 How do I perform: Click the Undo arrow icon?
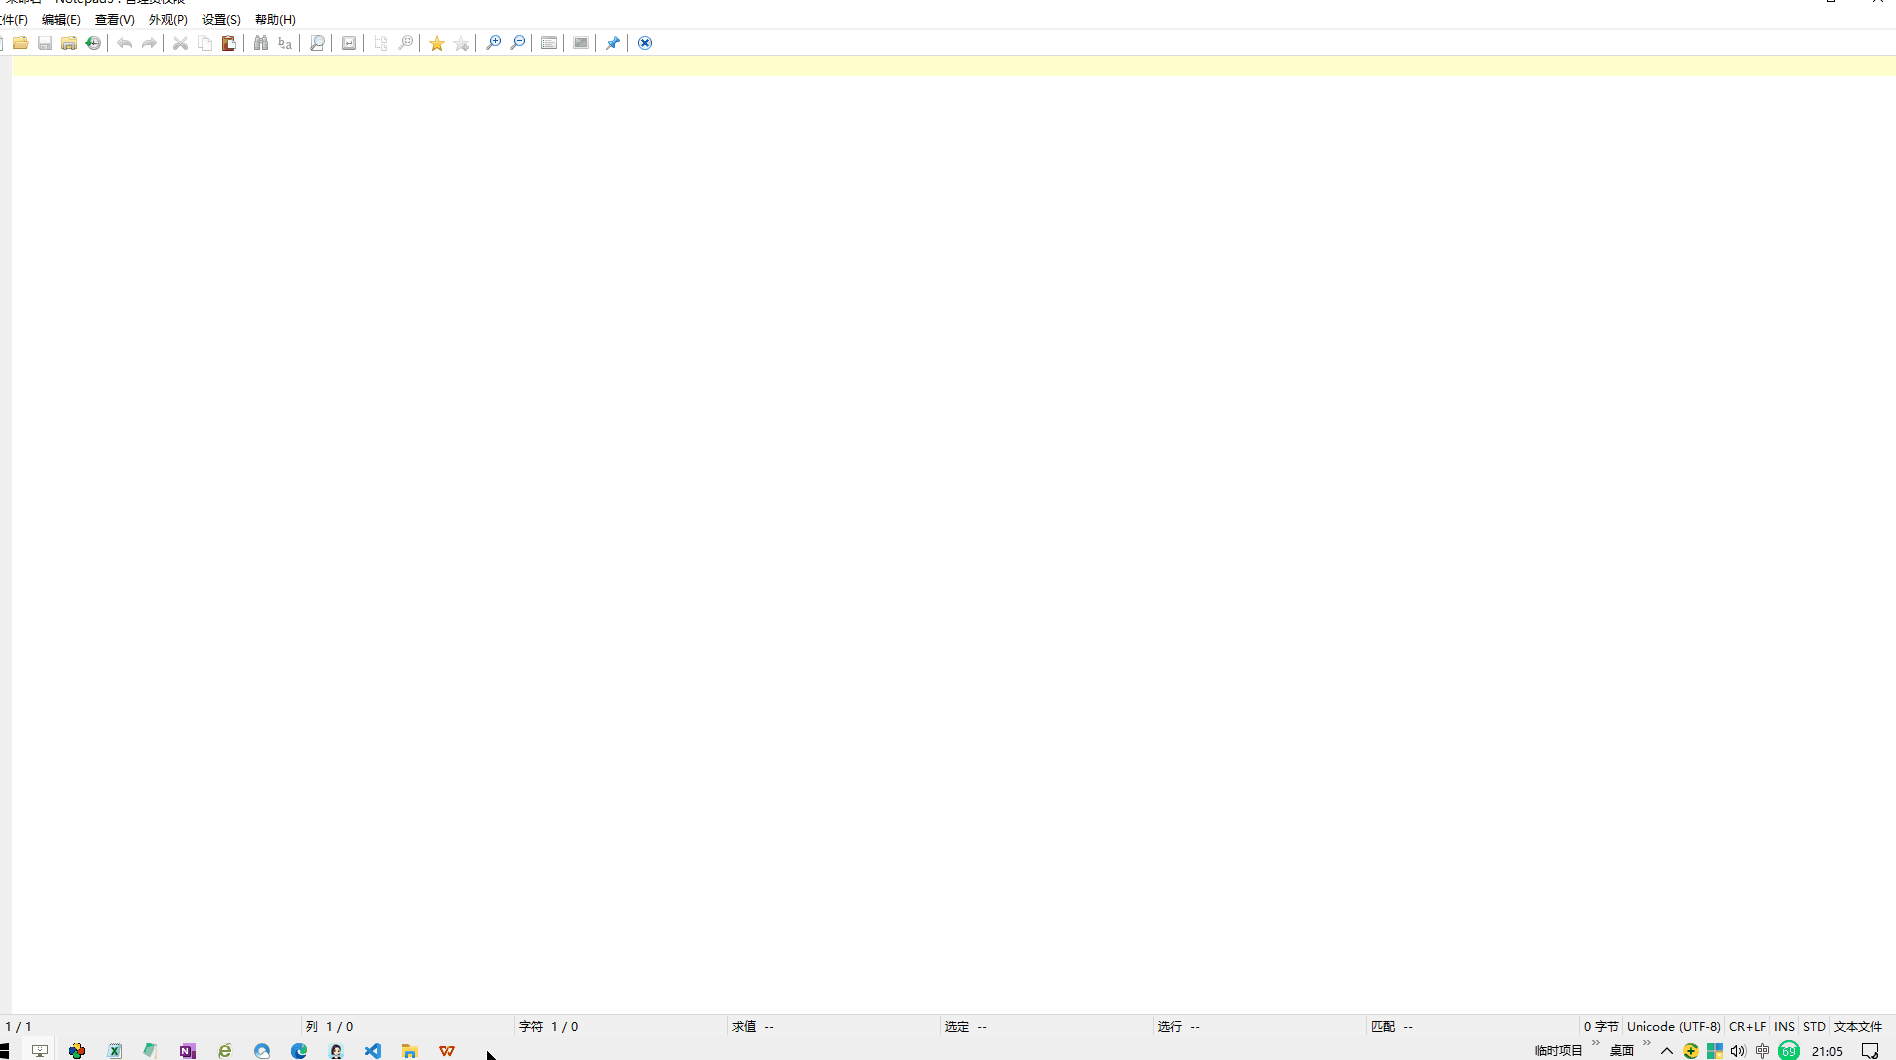pos(125,43)
